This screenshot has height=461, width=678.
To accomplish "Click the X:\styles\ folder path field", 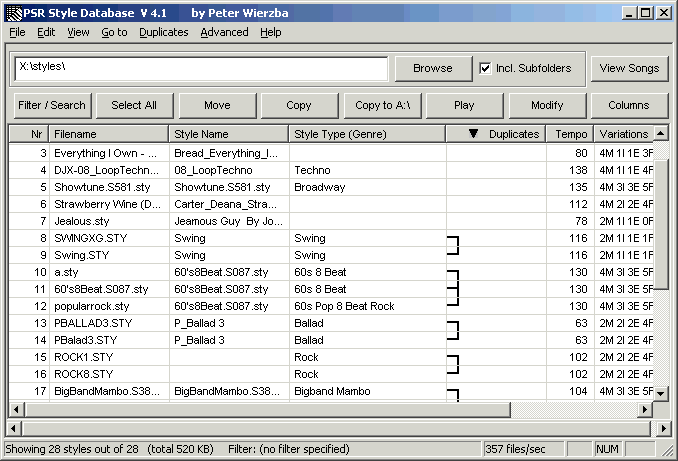I will [201, 68].
